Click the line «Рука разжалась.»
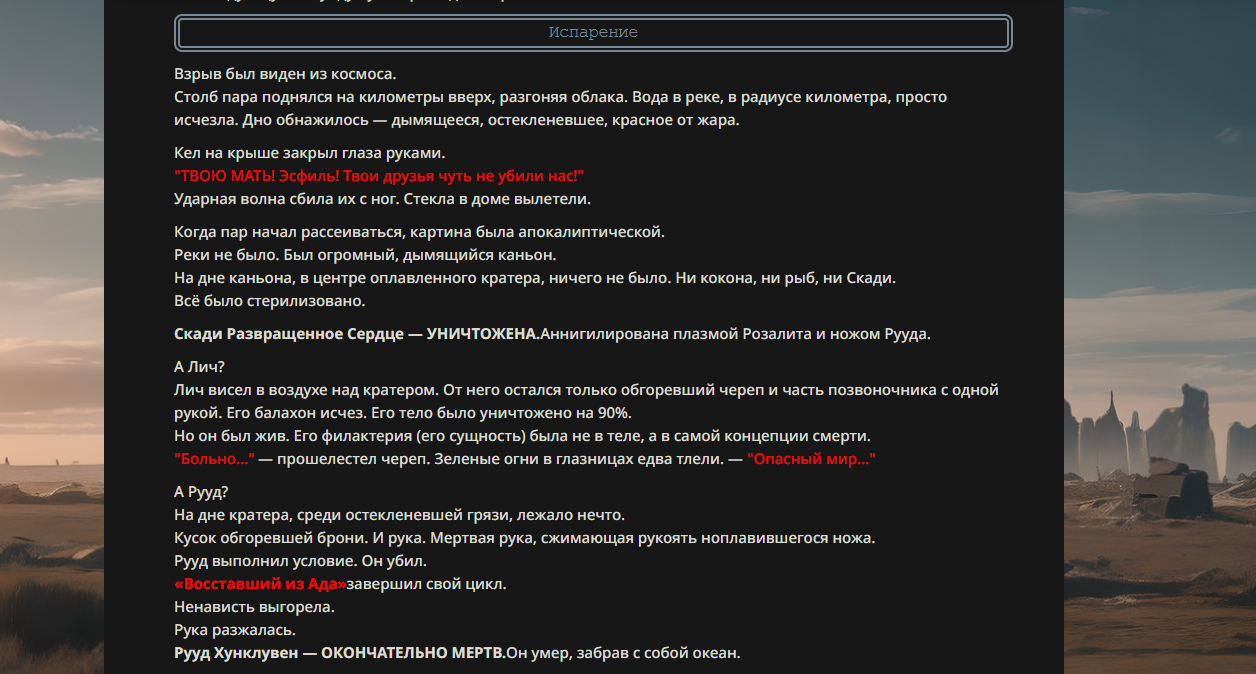 coord(235,631)
